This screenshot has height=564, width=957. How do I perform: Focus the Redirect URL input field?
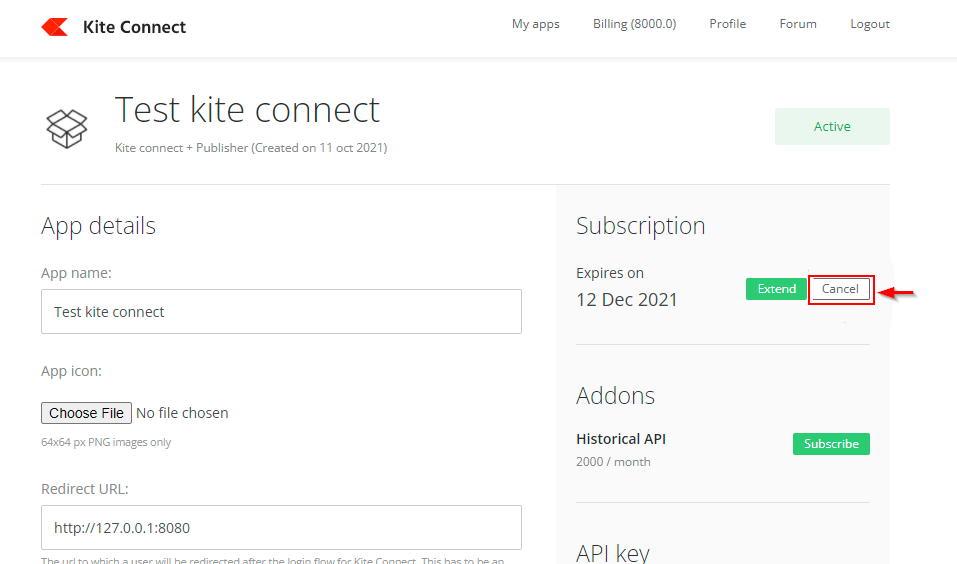tap(281, 527)
